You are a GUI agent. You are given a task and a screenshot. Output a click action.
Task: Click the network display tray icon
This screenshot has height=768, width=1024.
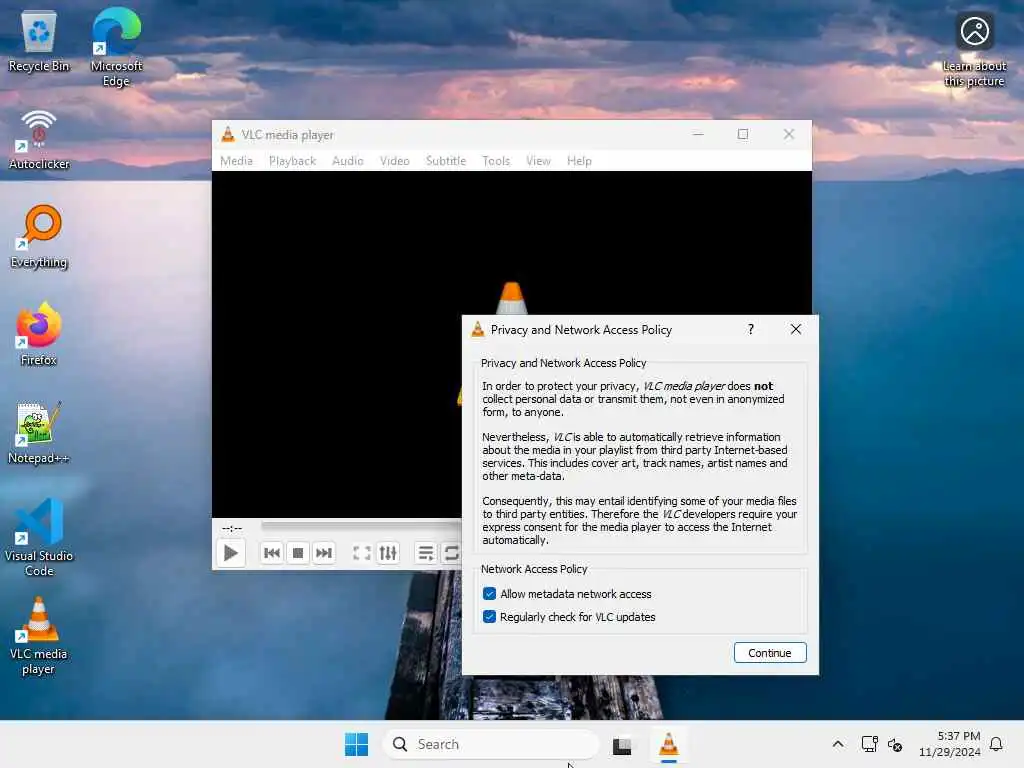tap(869, 744)
